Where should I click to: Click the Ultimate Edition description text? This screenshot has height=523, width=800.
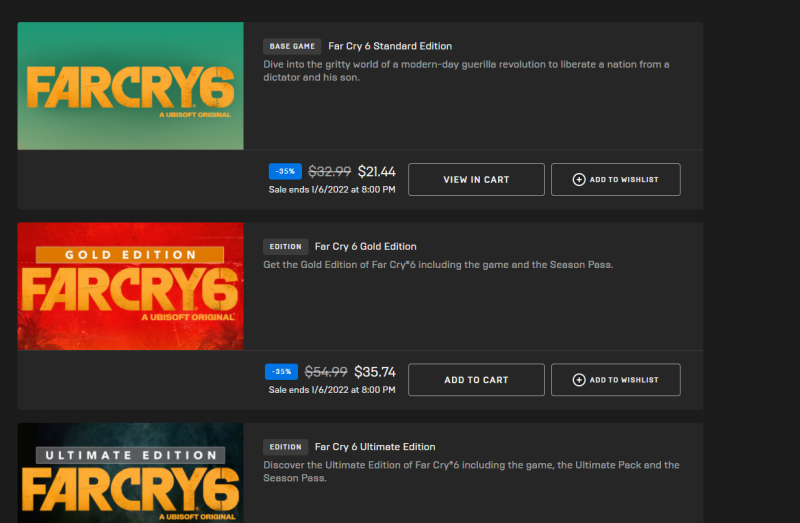(x=470, y=471)
